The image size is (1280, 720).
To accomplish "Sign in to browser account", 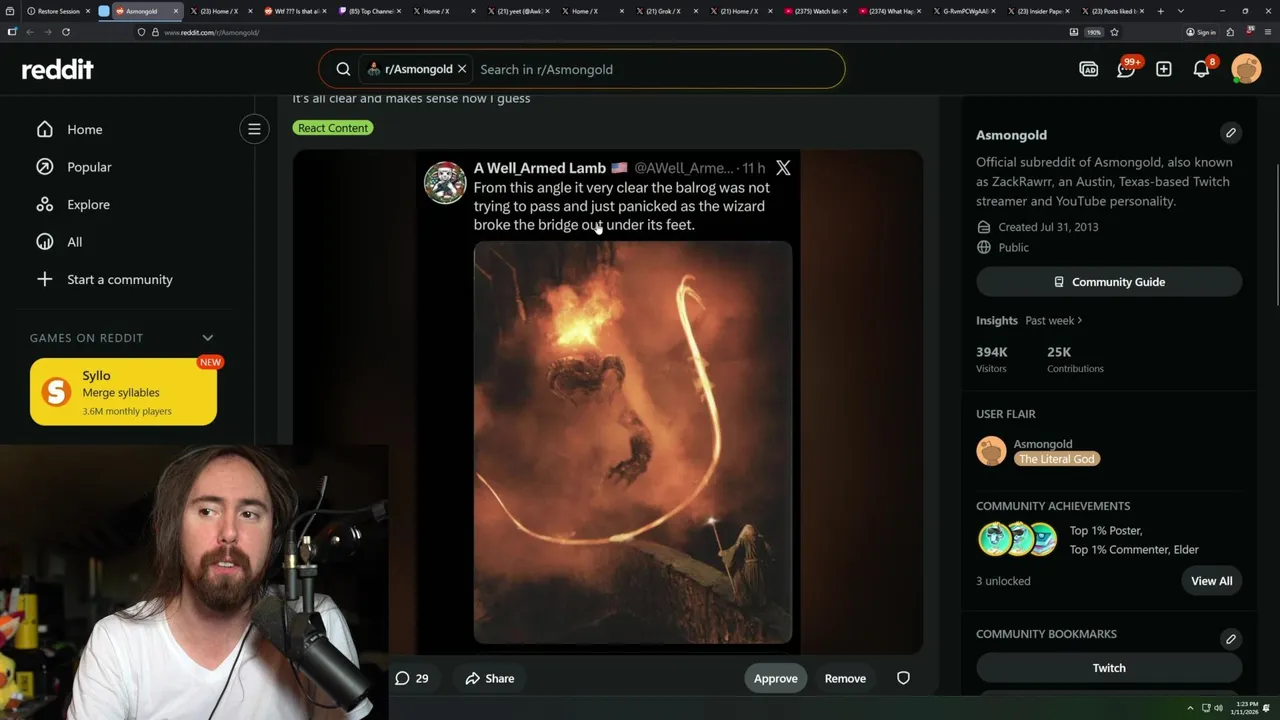I will click(x=1201, y=32).
